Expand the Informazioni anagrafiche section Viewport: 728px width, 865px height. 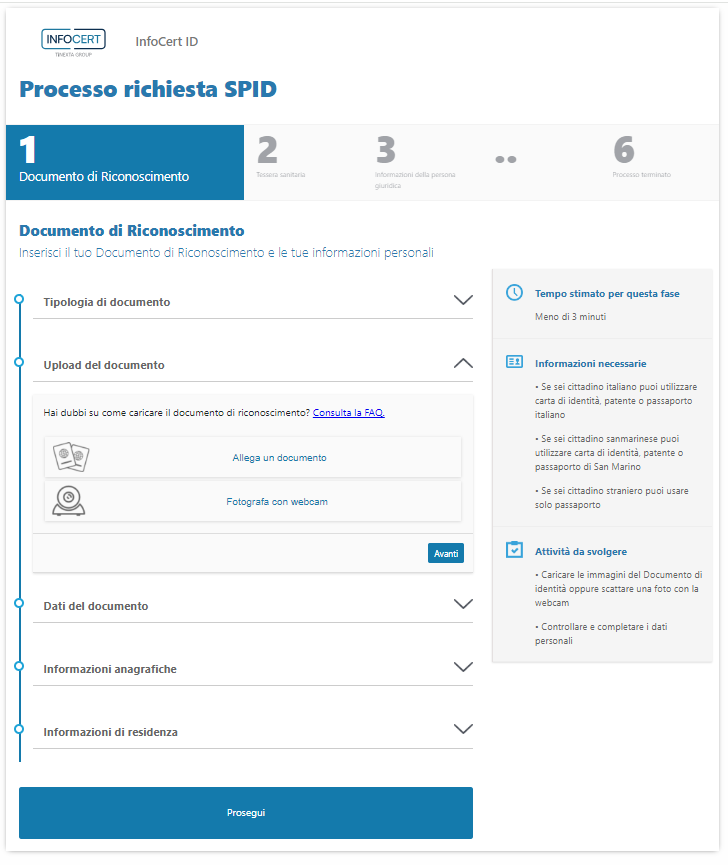pyautogui.click(x=462, y=667)
